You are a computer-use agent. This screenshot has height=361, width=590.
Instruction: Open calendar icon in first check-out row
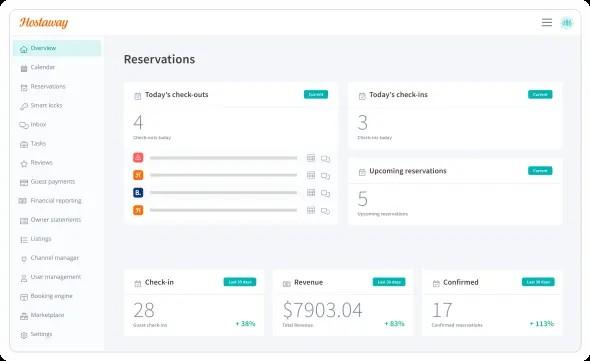coord(311,158)
